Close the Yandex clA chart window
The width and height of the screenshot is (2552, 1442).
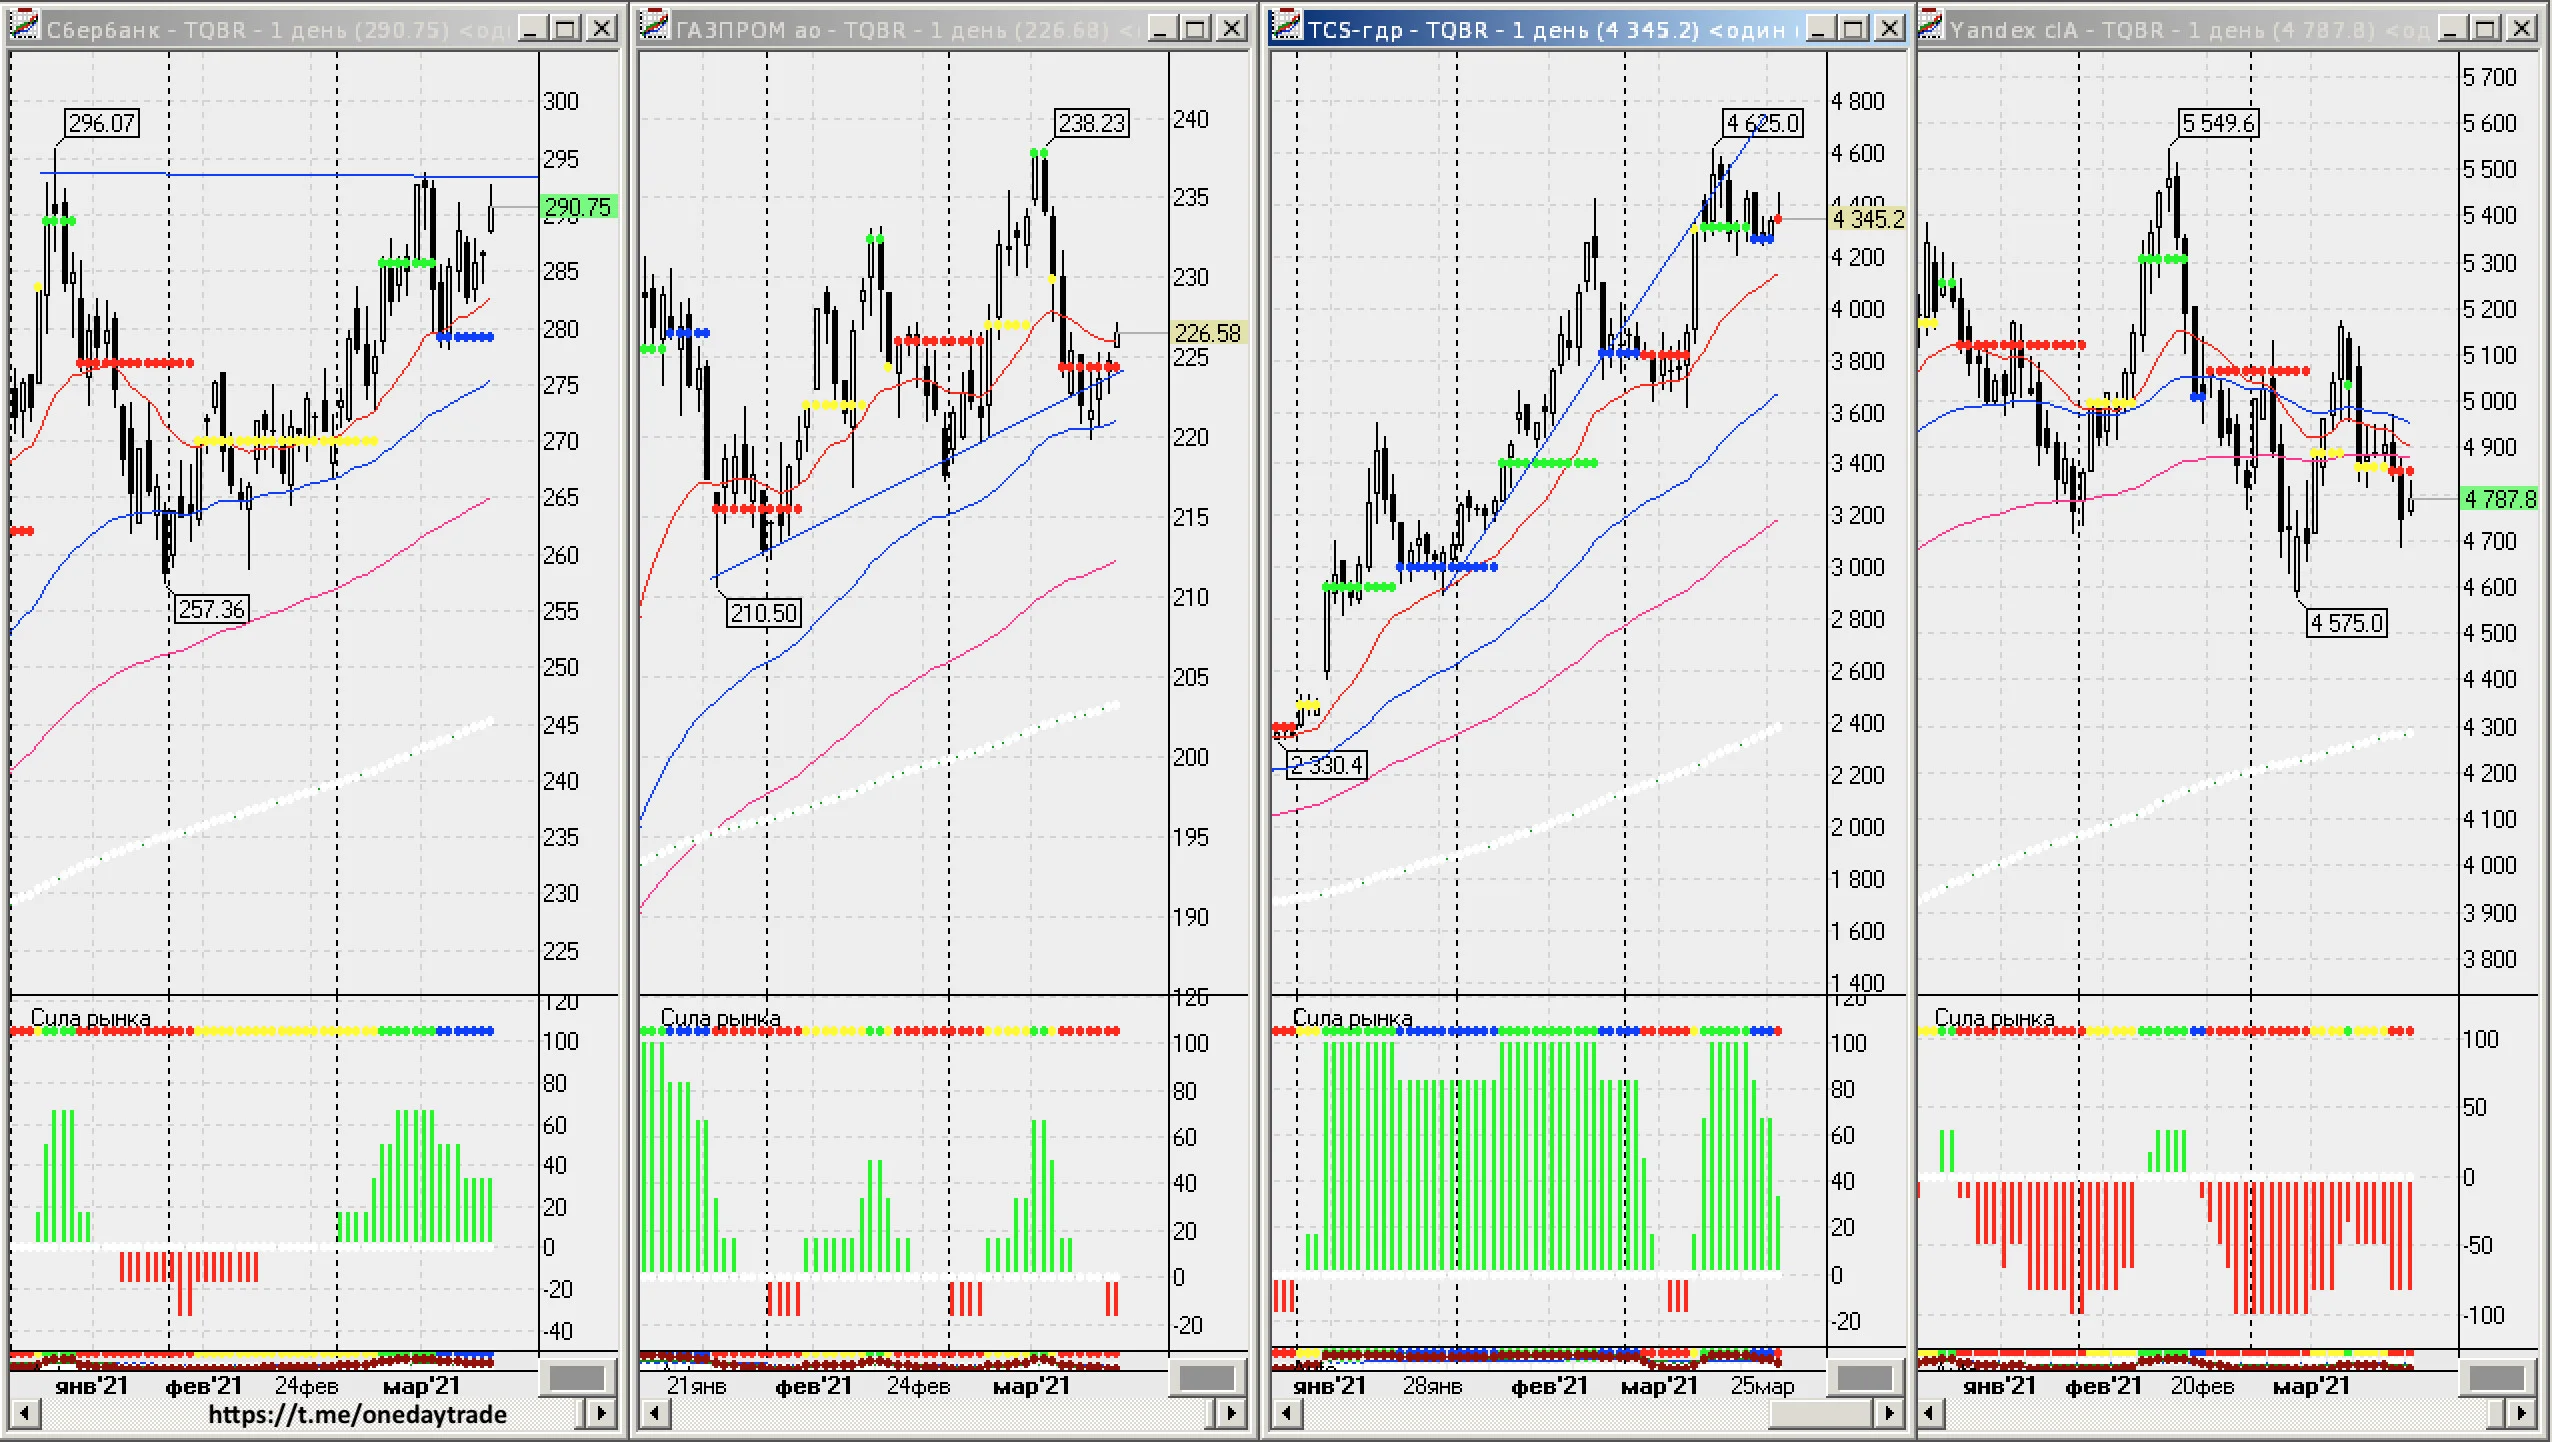(x=2522, y=28)
